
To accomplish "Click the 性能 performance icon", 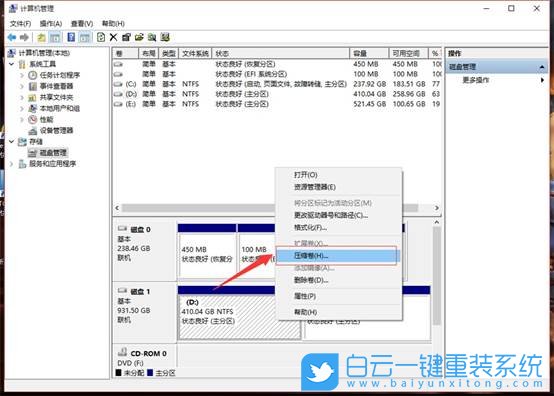I will pyautogui.click(x=33, y=119).
